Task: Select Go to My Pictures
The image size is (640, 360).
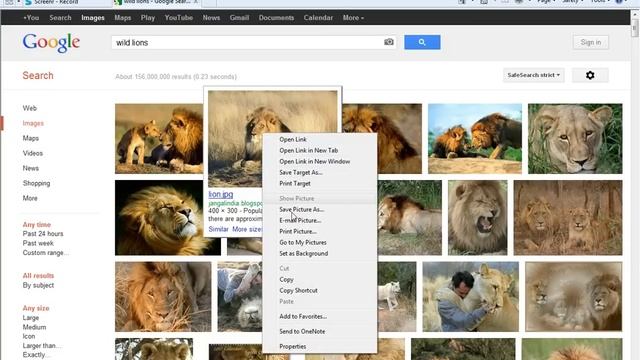Action: click(x=303, y=242)
